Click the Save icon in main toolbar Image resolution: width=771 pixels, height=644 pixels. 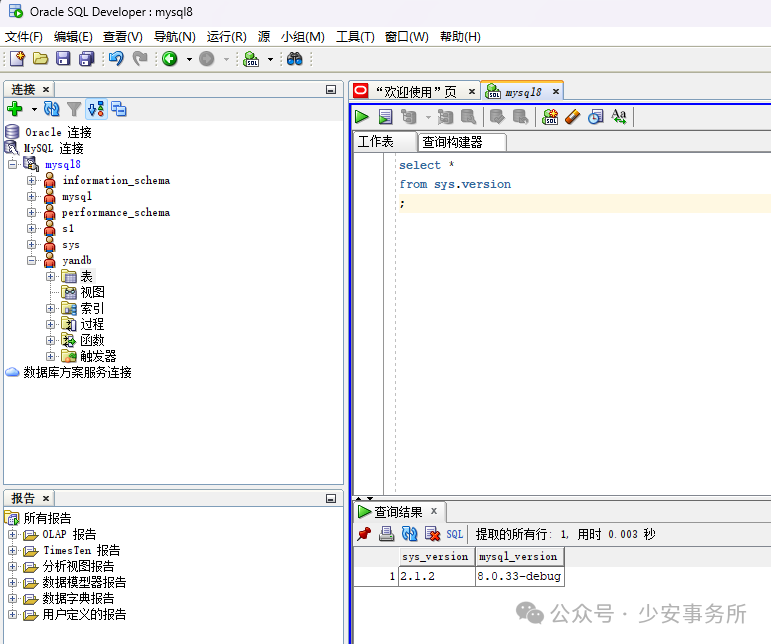[63, 59]
